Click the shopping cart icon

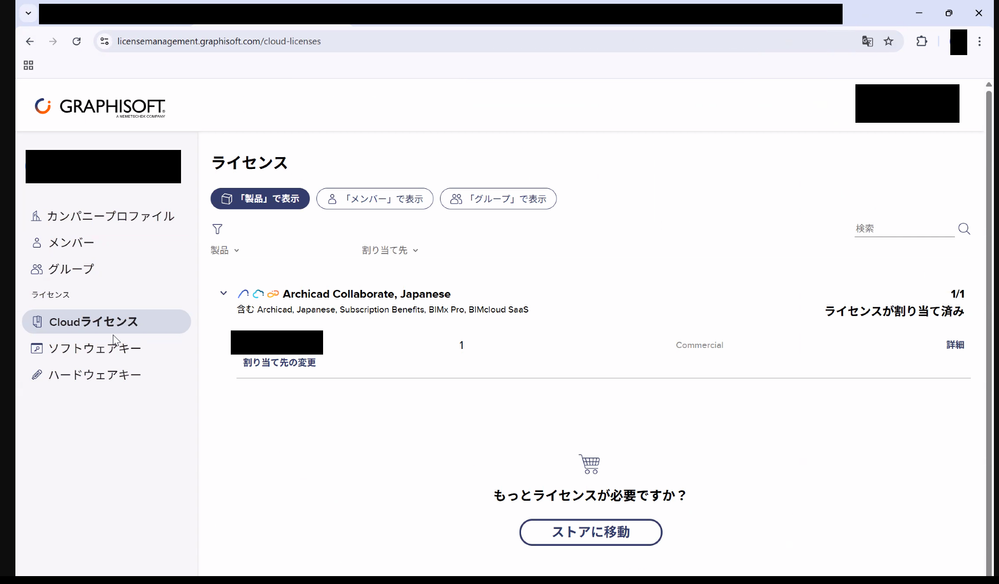[589, 464]
